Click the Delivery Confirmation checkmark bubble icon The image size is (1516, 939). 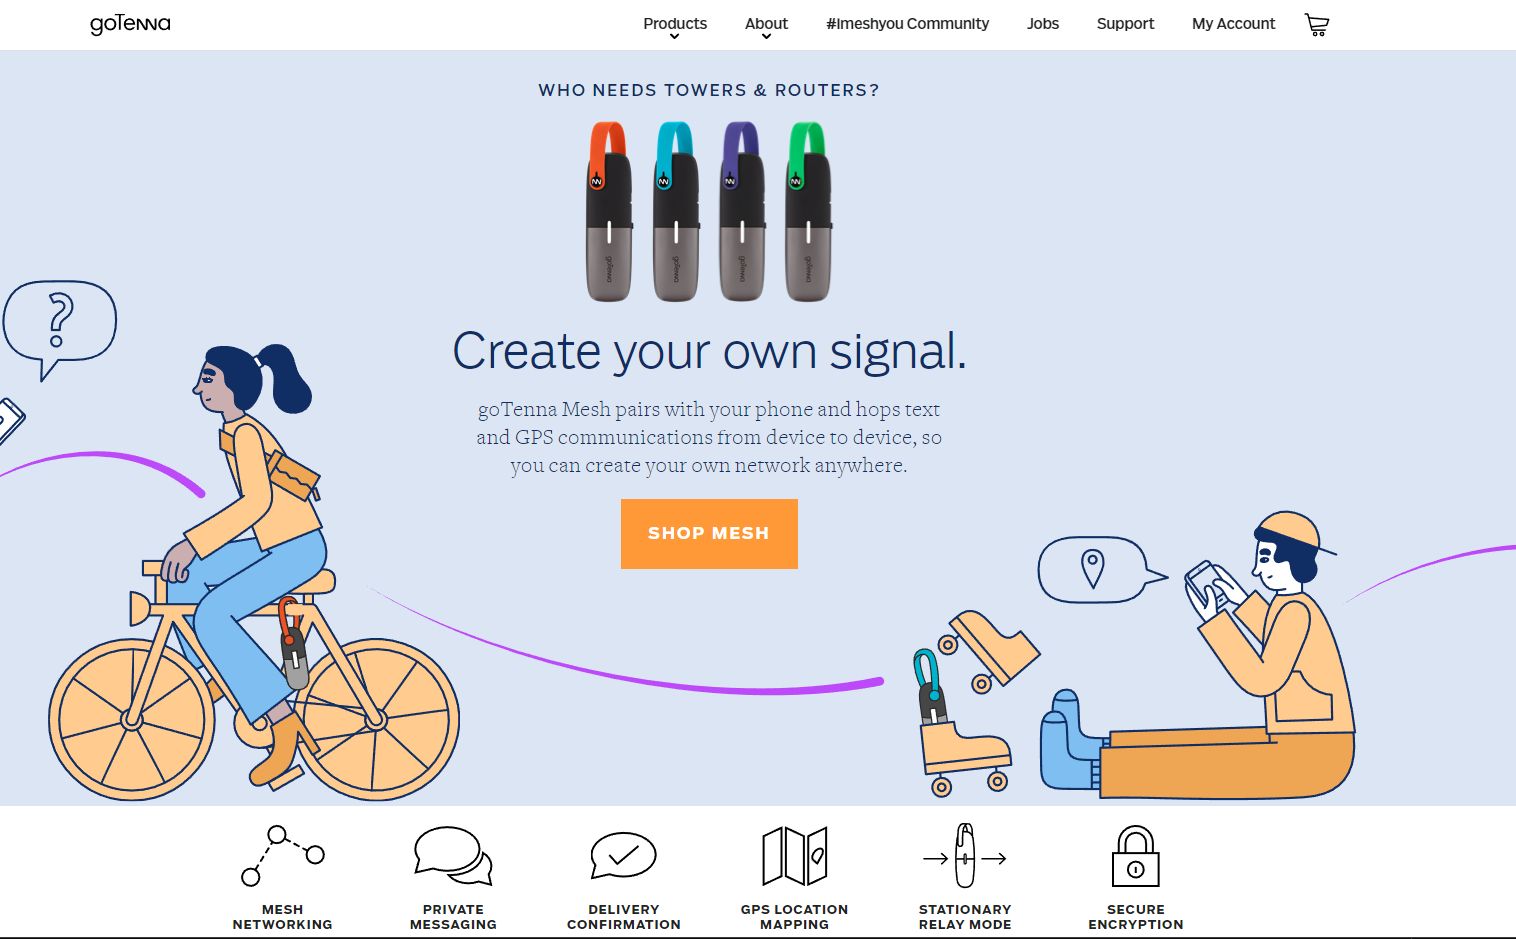[x=623, y=855]
